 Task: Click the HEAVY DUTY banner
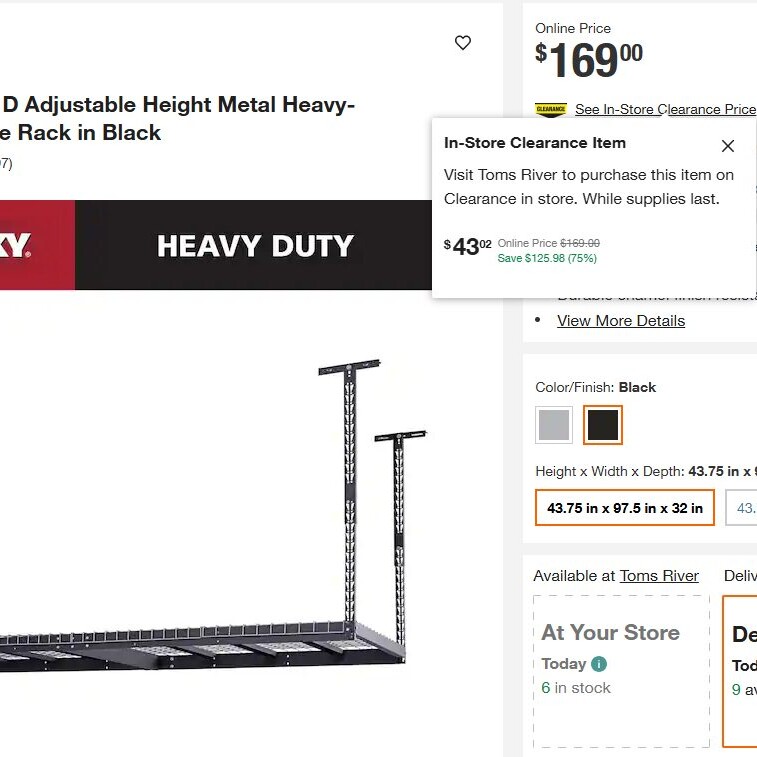[x=255, y=246]
